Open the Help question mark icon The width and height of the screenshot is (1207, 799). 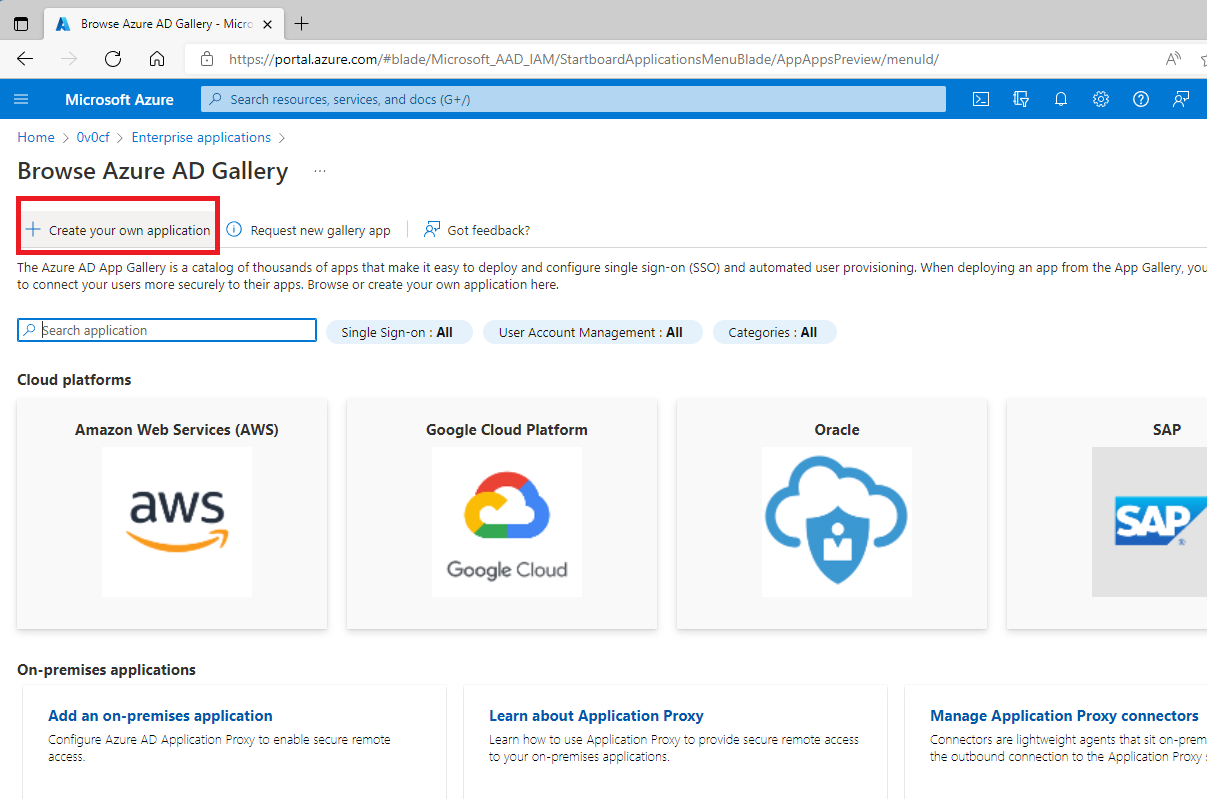click(x=1141, y=99)
